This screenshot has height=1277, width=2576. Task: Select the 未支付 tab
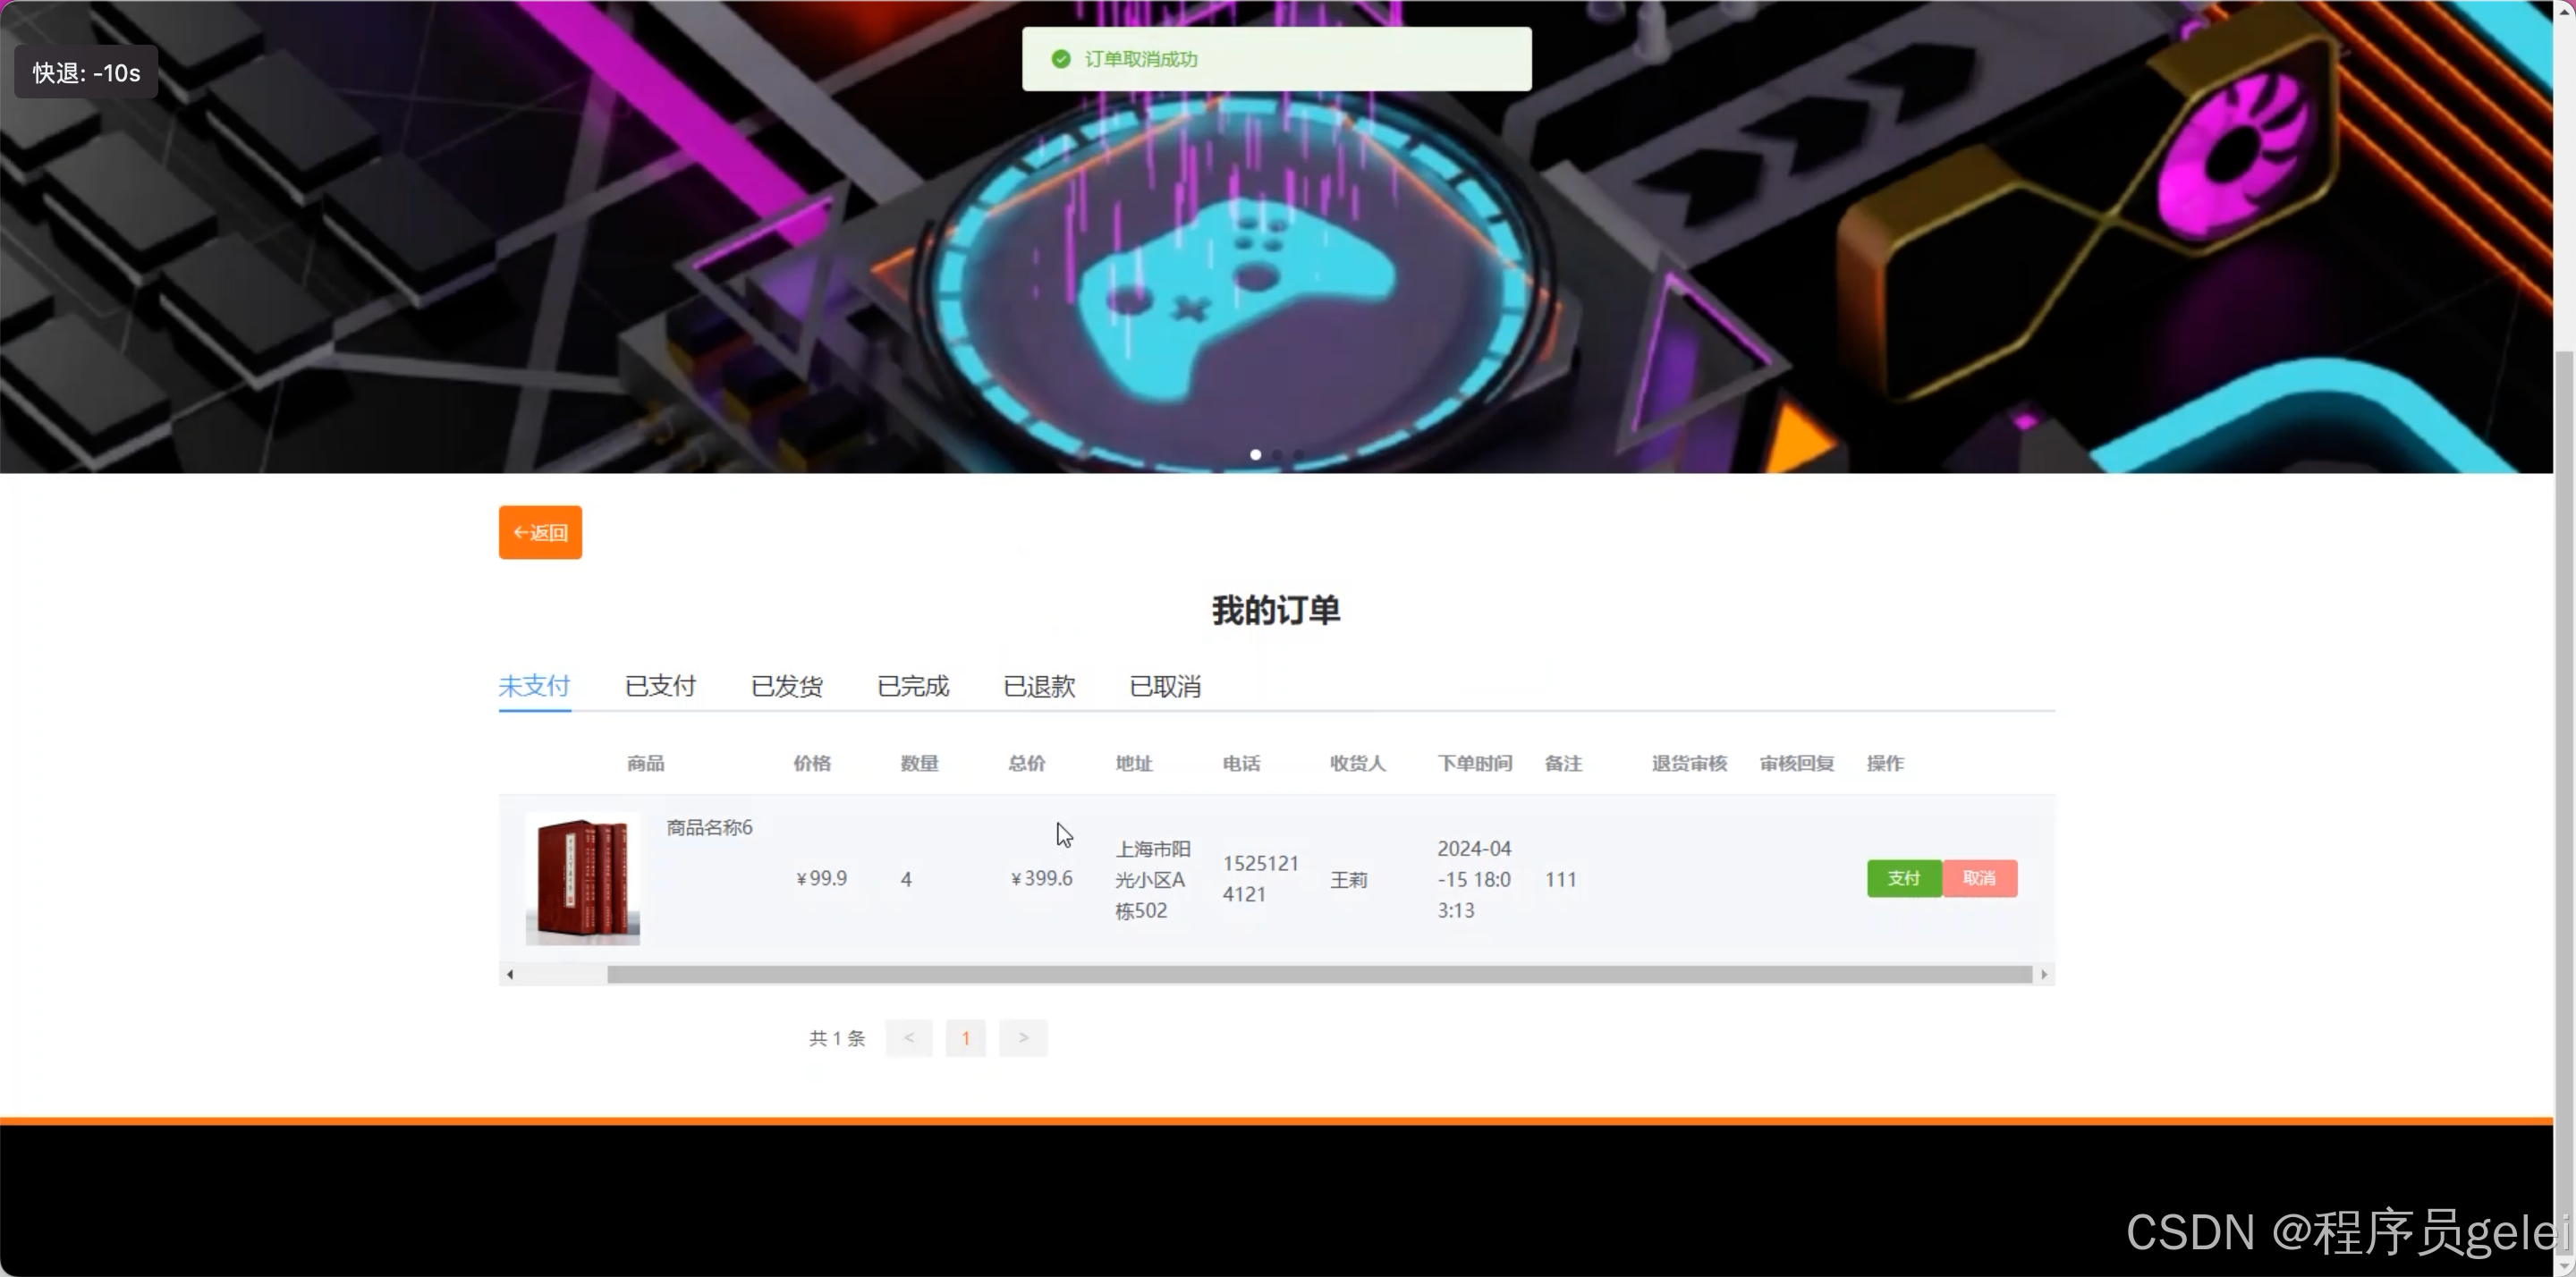pyautogui.click(x=534, y=686)
